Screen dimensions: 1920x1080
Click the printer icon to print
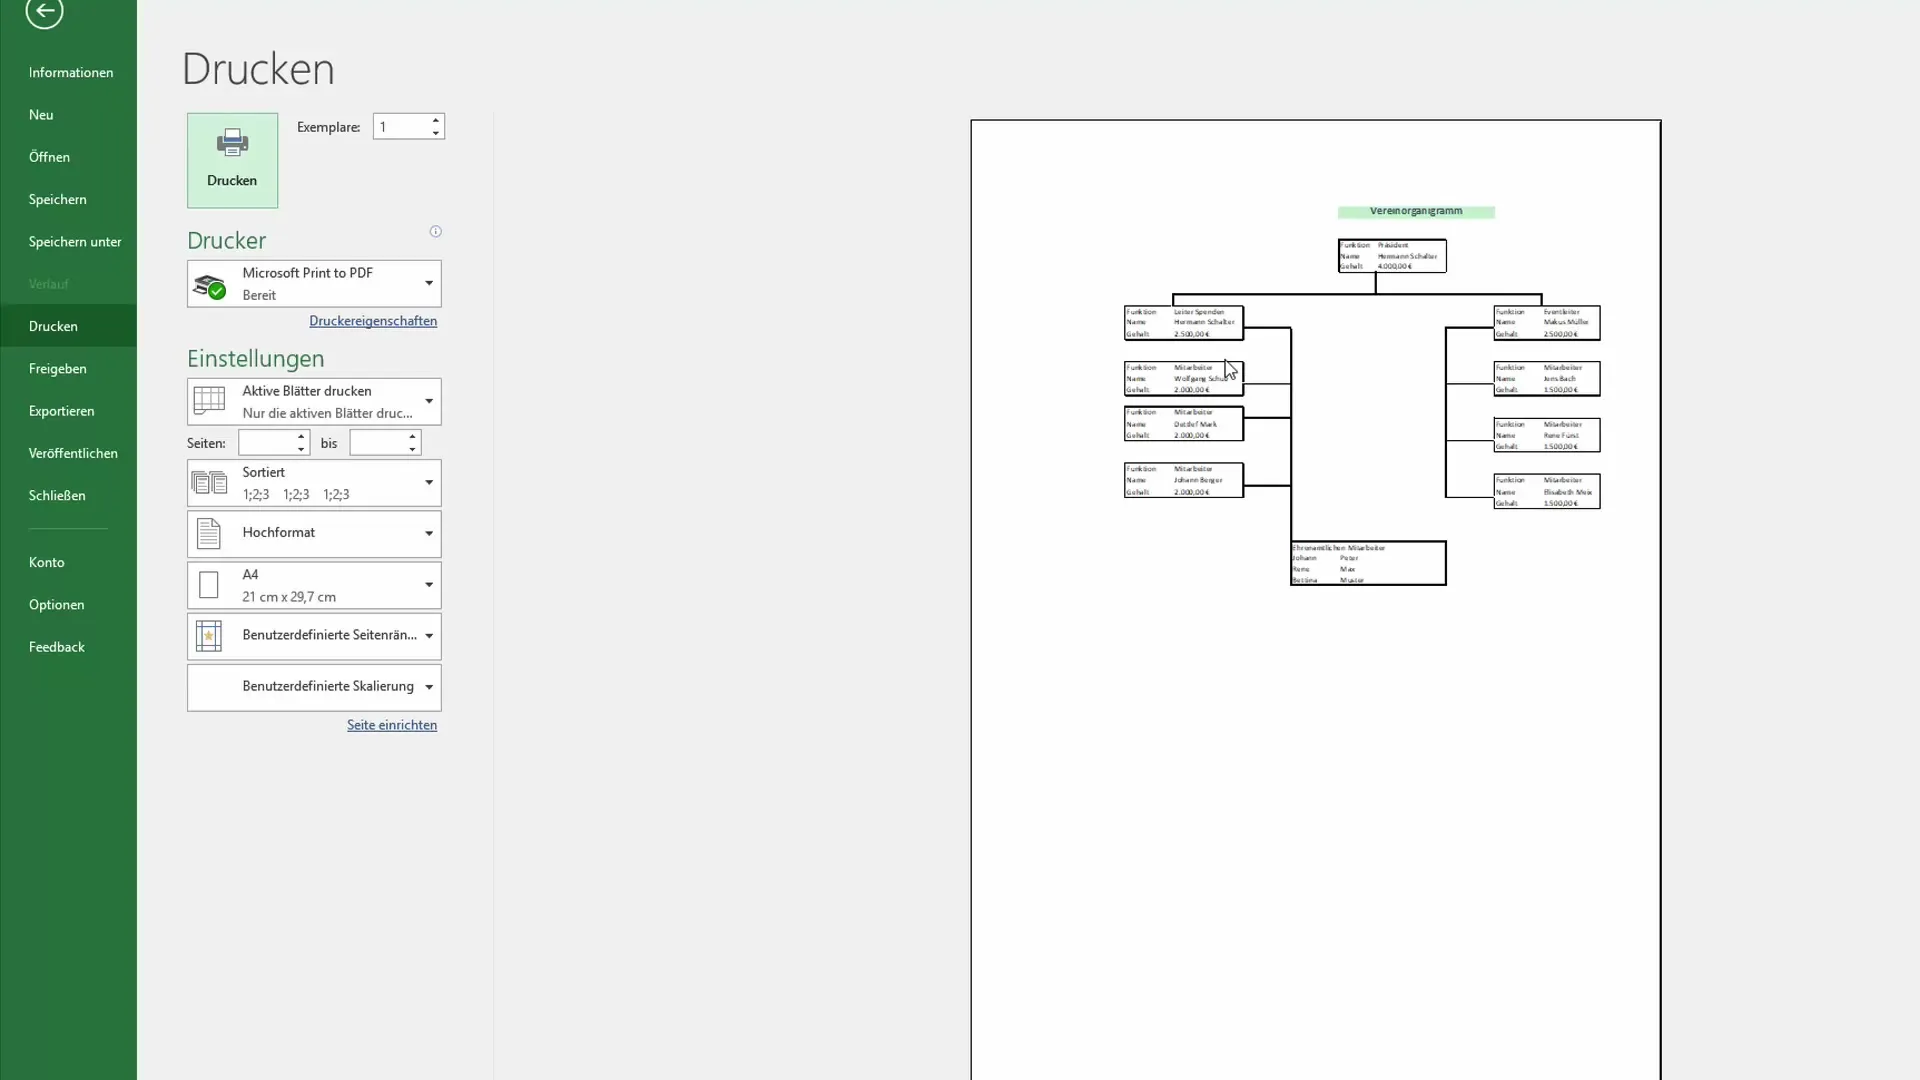click(x=232, y=143)
